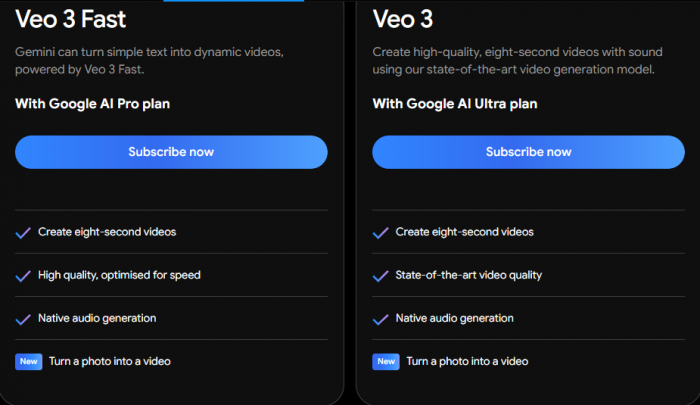This screenshot has width=700, height=405.
Task: Click "High quality, optimised for speed" feature
Action: (119, 275)
